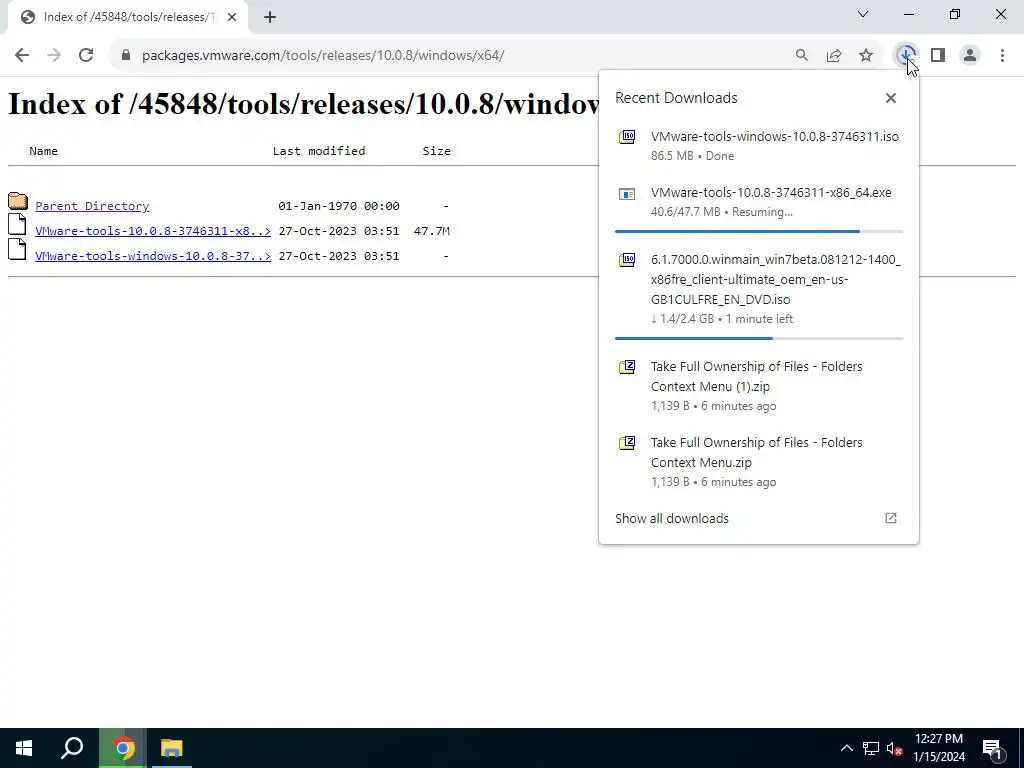
Task: Click the '40.6/47.7 MB • Resuming...' status
Action: (x=722, y=212)
